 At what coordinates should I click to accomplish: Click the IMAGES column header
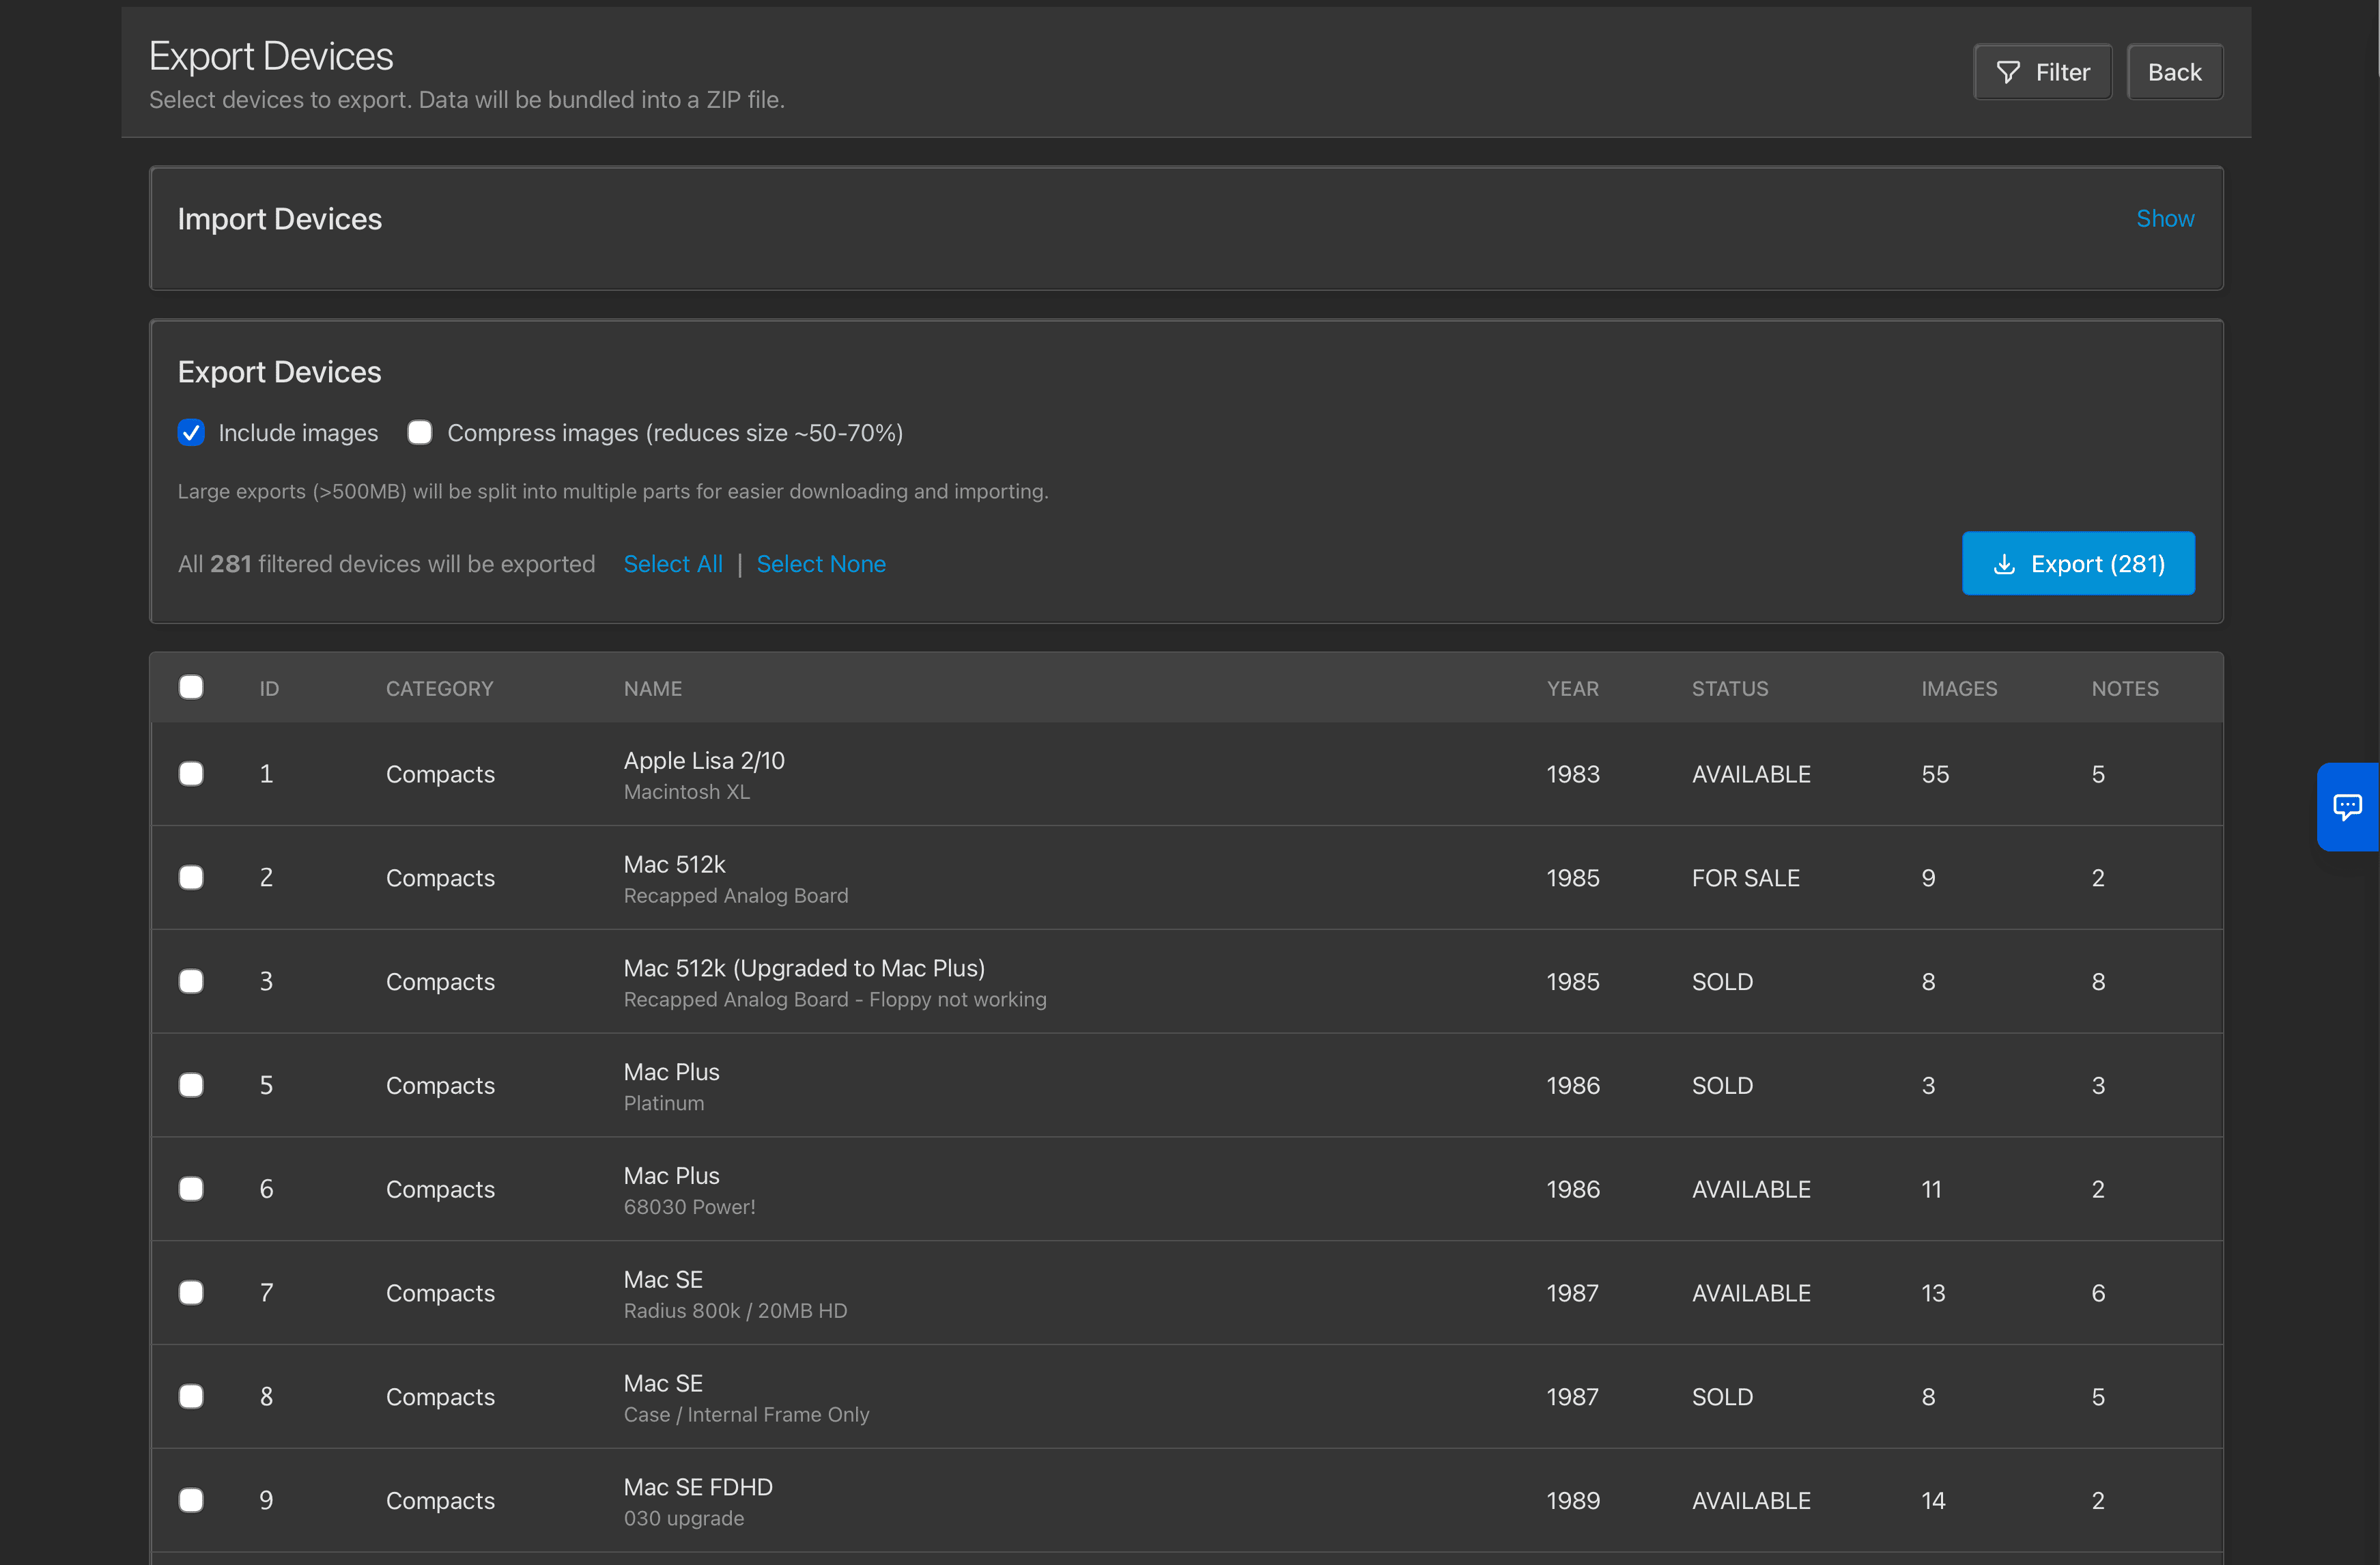coord(1958,689)
